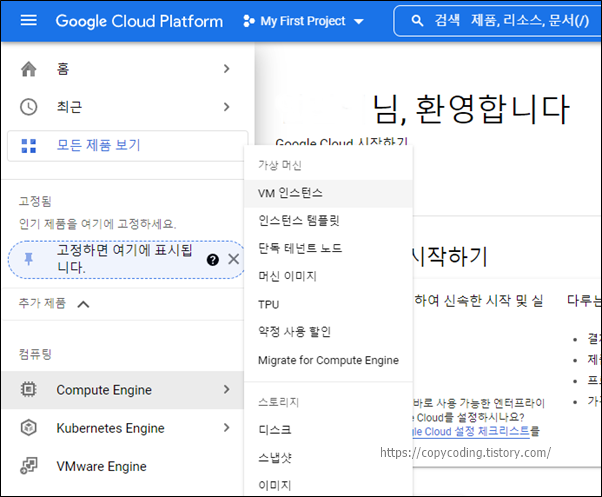Click the 컴퓨팅 category label
This screenshot has width=602, height=497.
[x=35, y=354]
